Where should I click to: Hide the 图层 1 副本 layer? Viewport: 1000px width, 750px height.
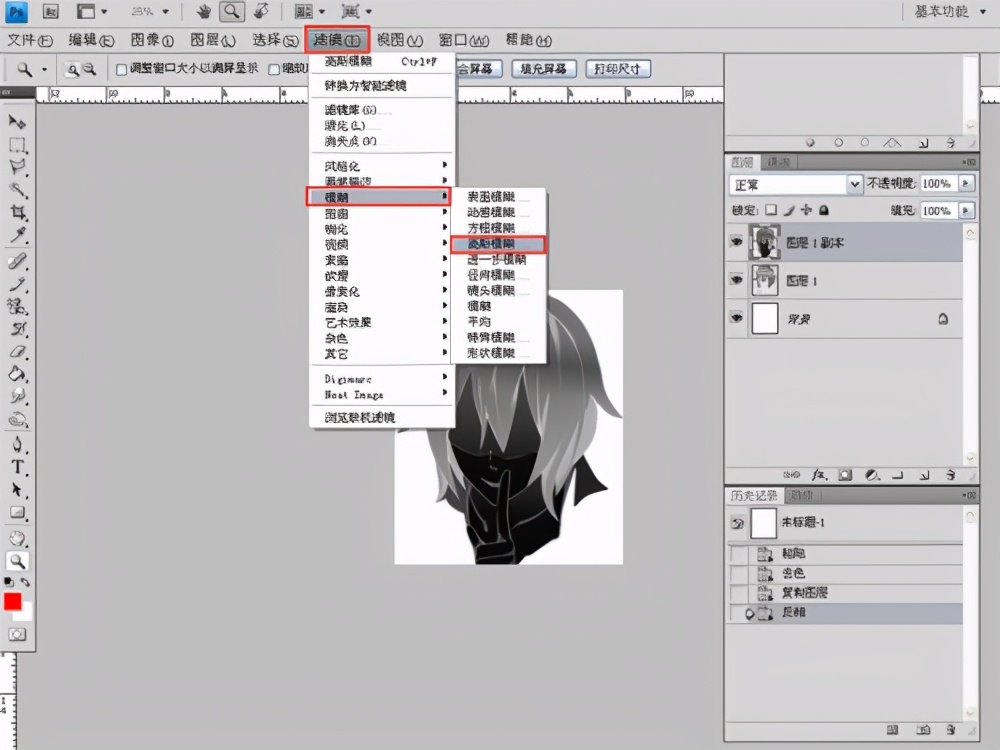point(737,242)
